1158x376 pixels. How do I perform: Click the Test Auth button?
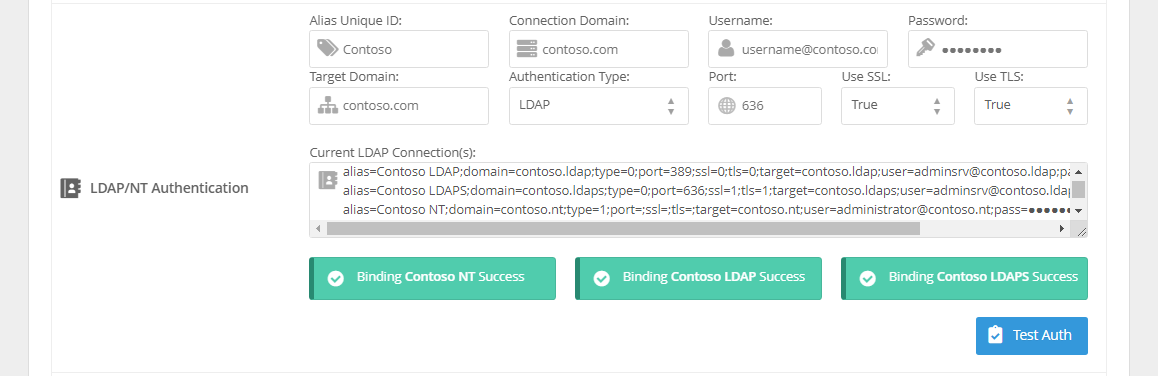pyautogui.click(x=1032, y=335)
